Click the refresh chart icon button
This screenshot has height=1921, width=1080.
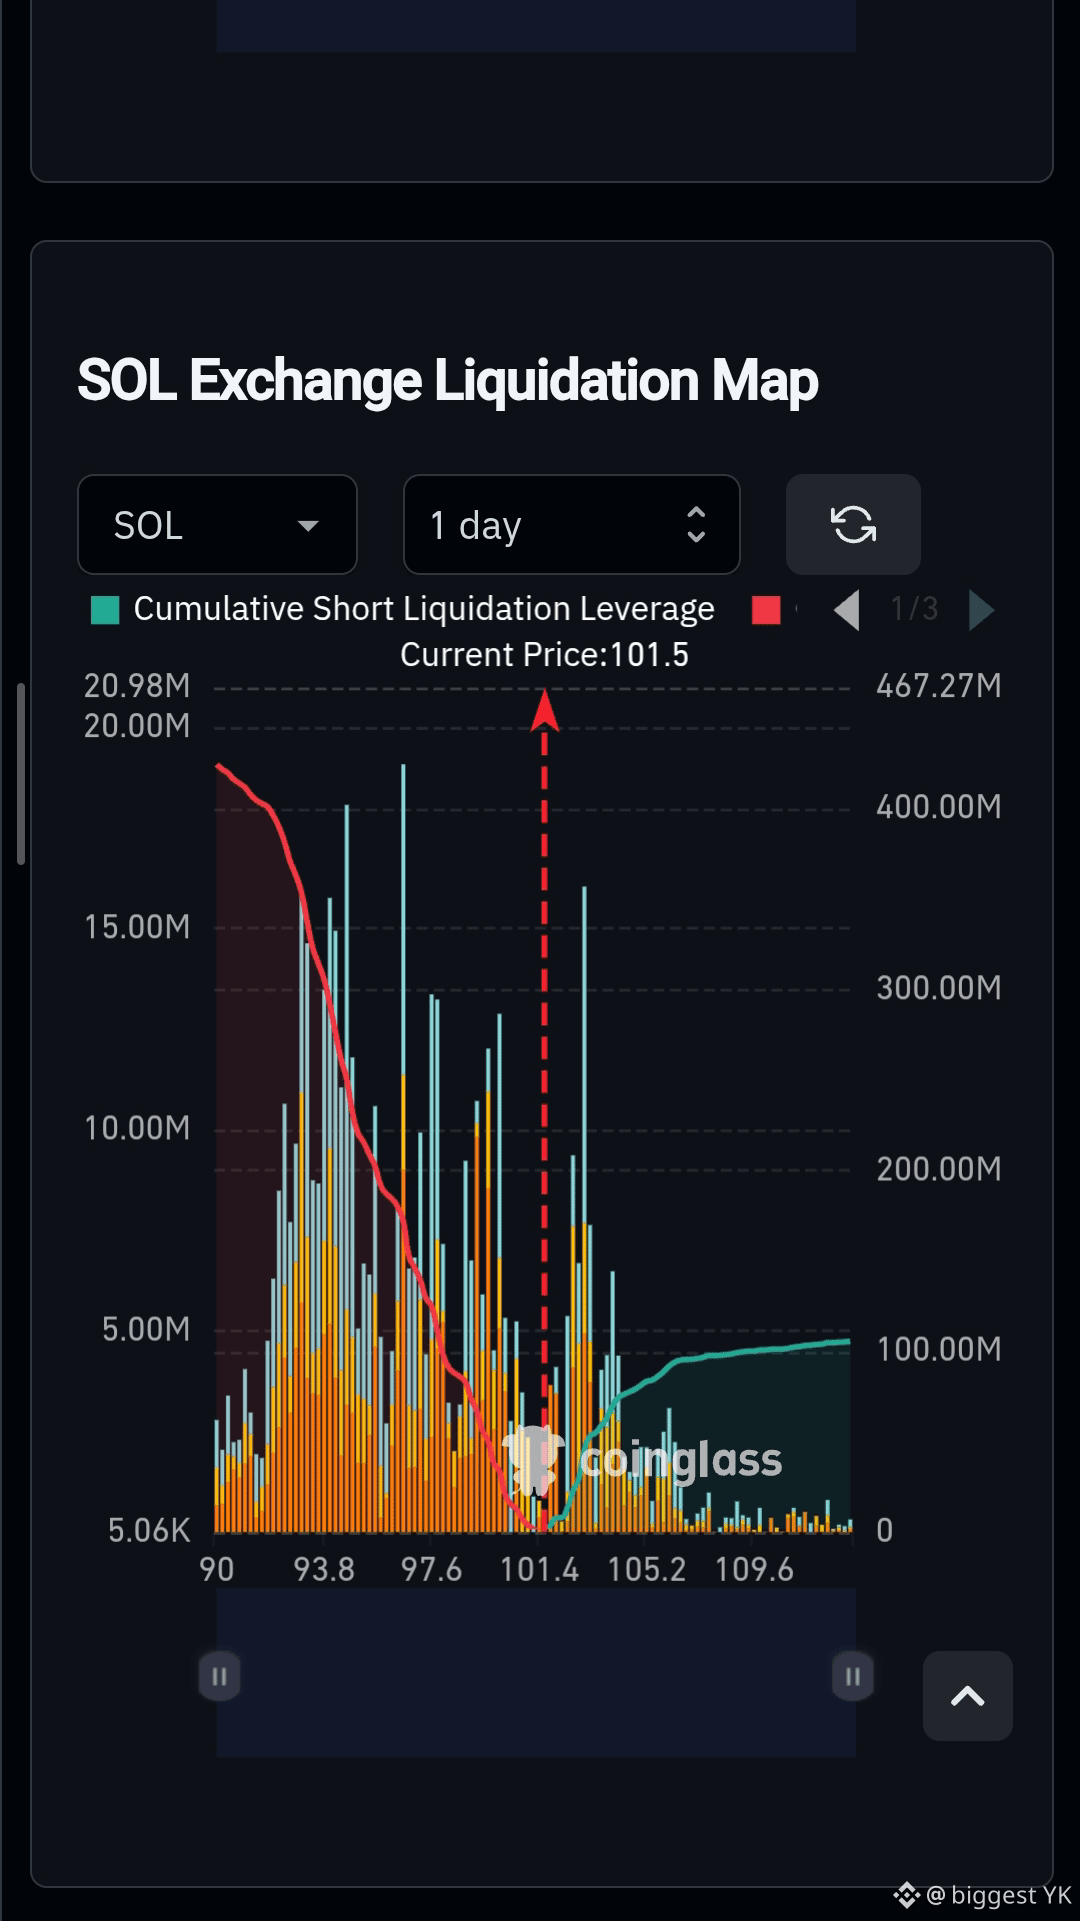853,525
